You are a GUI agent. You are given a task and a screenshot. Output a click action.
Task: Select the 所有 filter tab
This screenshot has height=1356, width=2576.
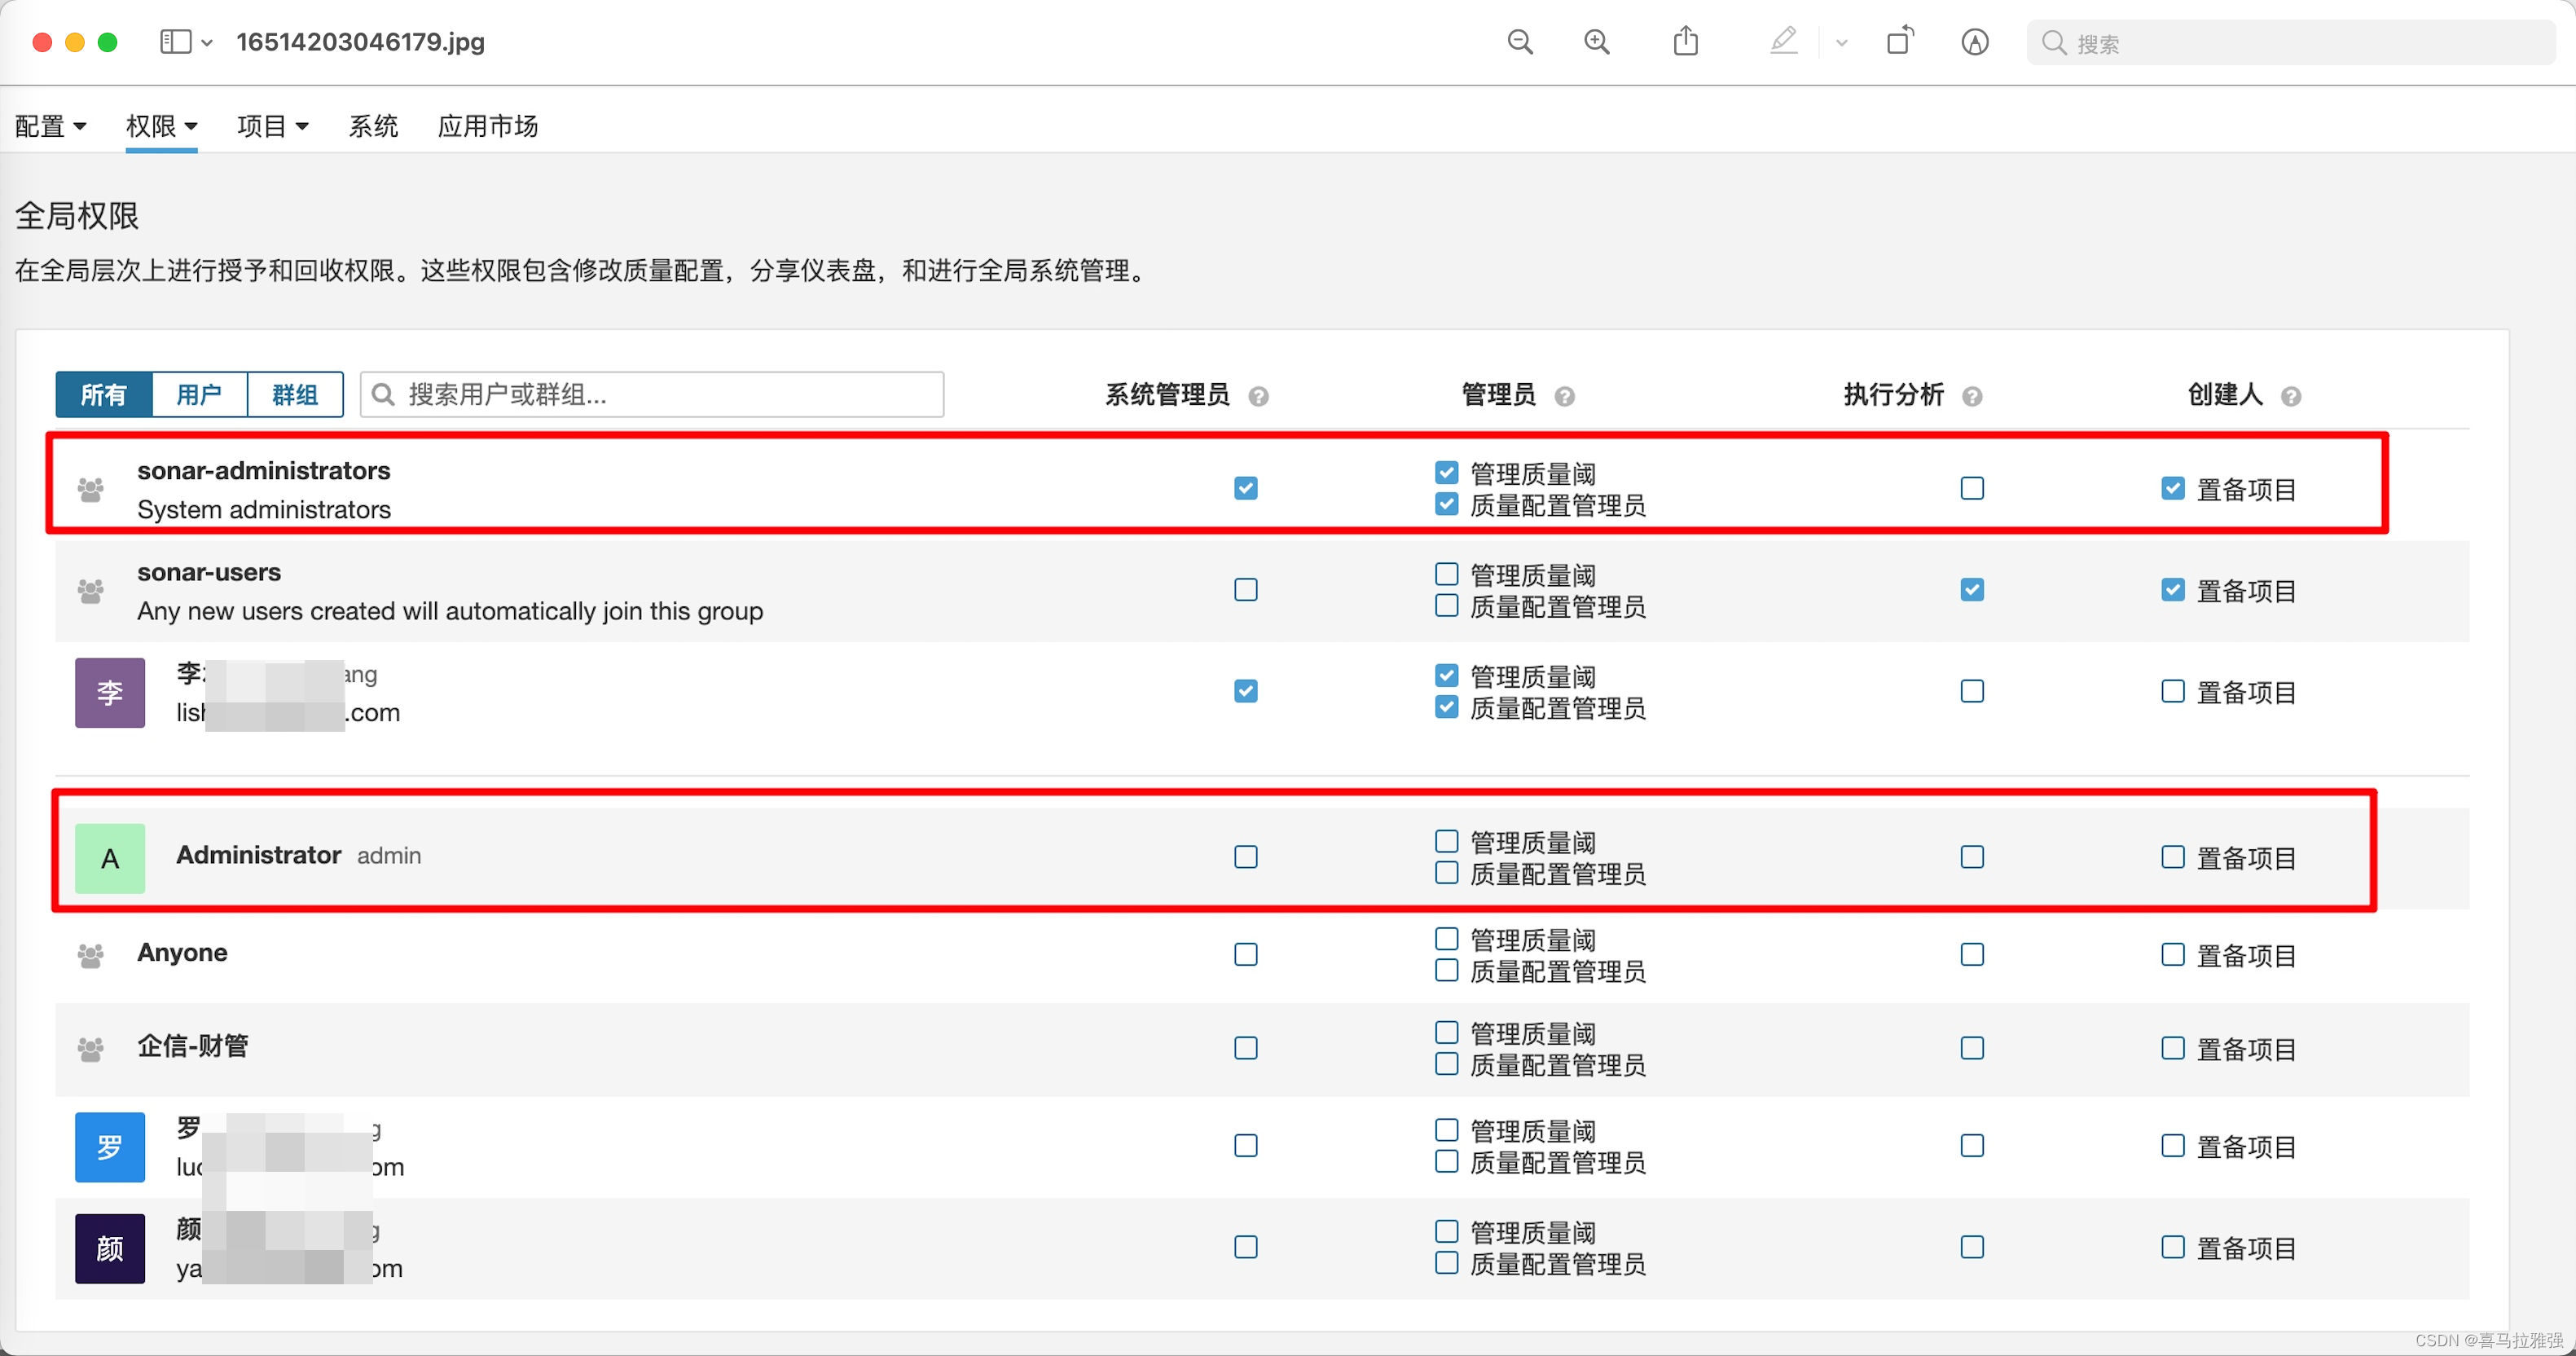pyautogui.click(x=104, y=394)
